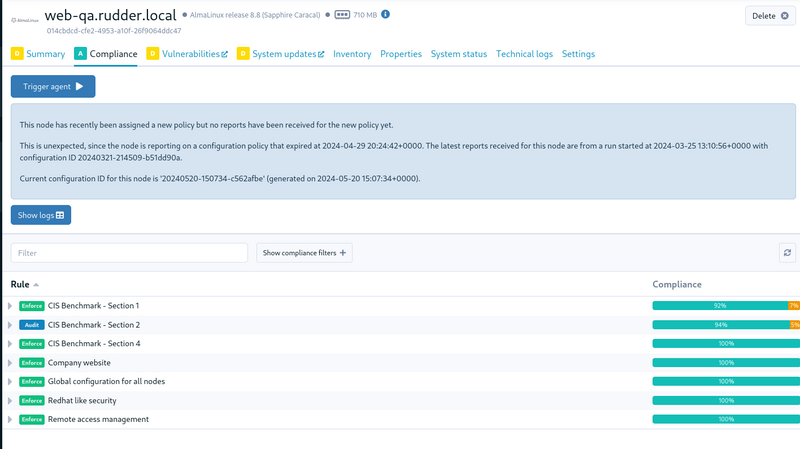This screenshot has width=800, height=449.
Task: Open the System status tab
Action: click(x=459, y=54)
